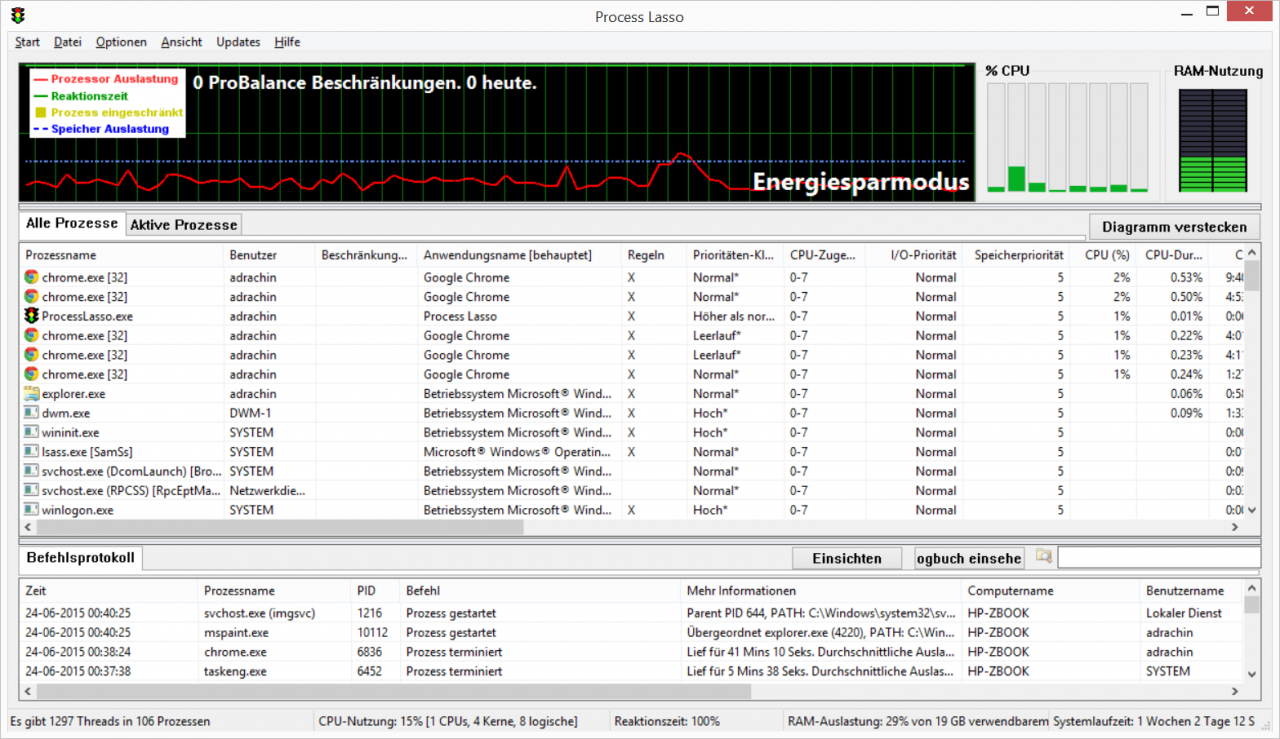The height and width of the screenshot is (739, 1280).
Task: Sort by the Anwendungsname [behauptet] column header
Action: point(519,255)
